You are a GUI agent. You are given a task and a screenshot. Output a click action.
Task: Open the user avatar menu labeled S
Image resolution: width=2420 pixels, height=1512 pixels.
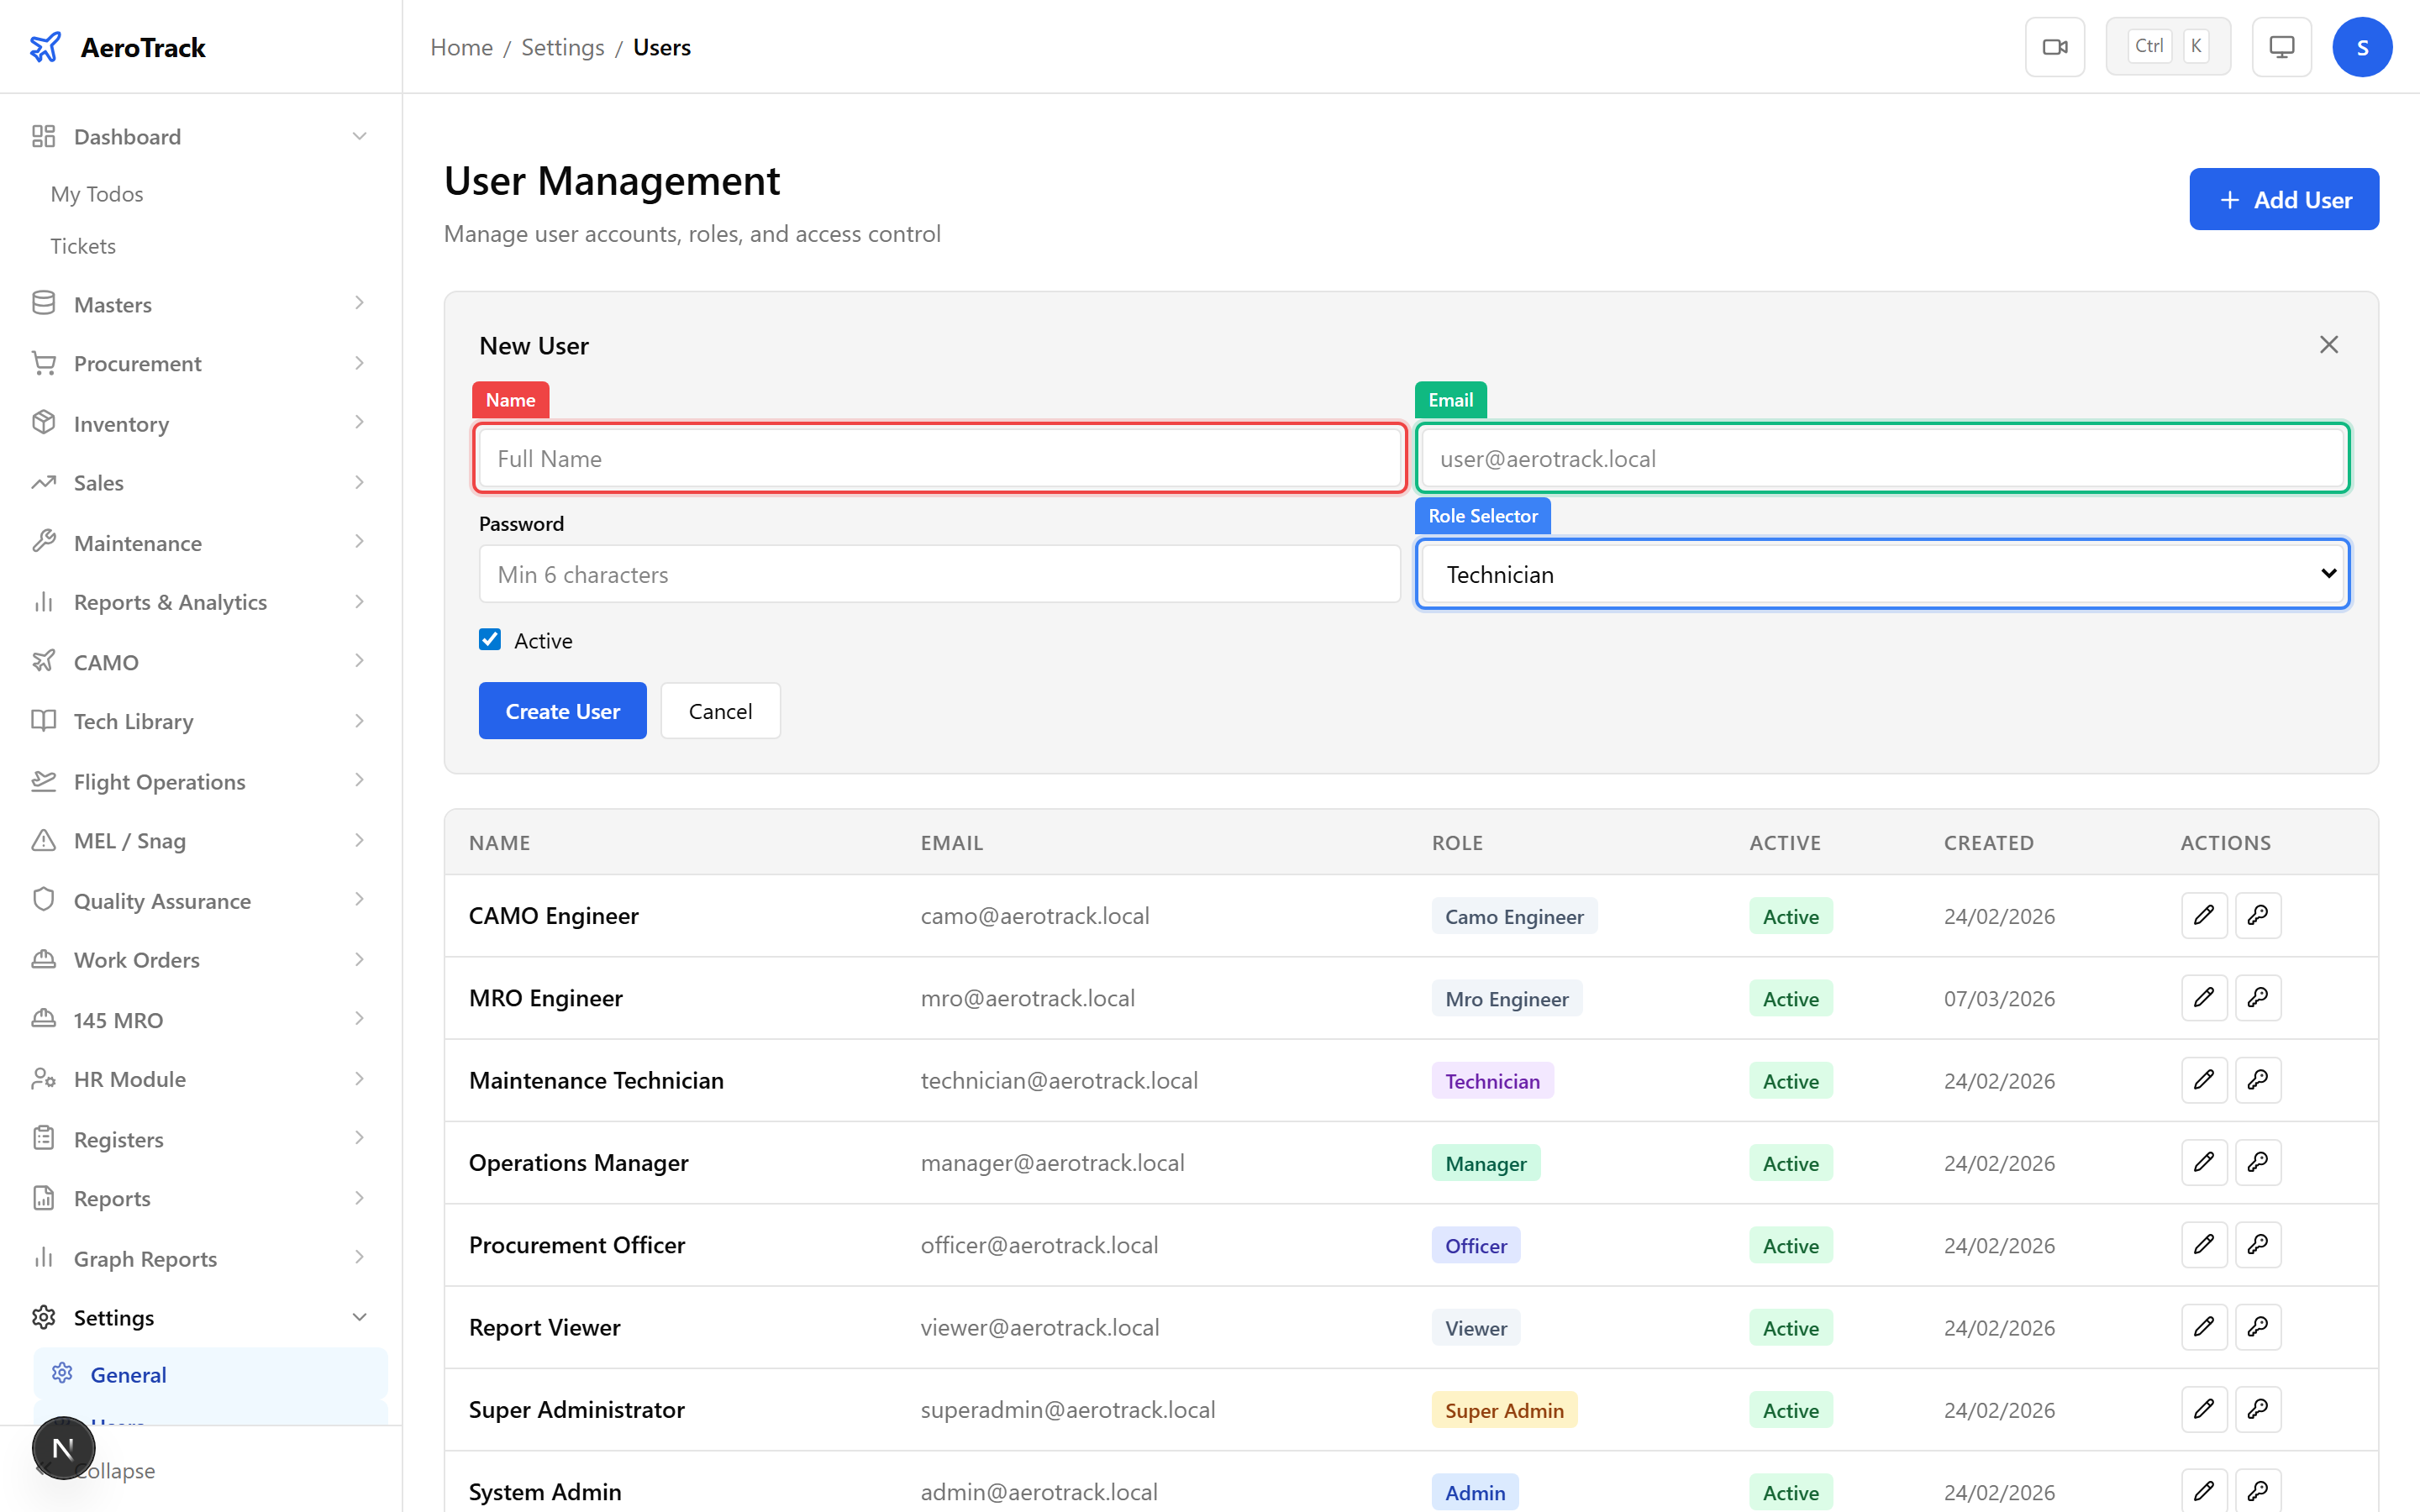2362,46
